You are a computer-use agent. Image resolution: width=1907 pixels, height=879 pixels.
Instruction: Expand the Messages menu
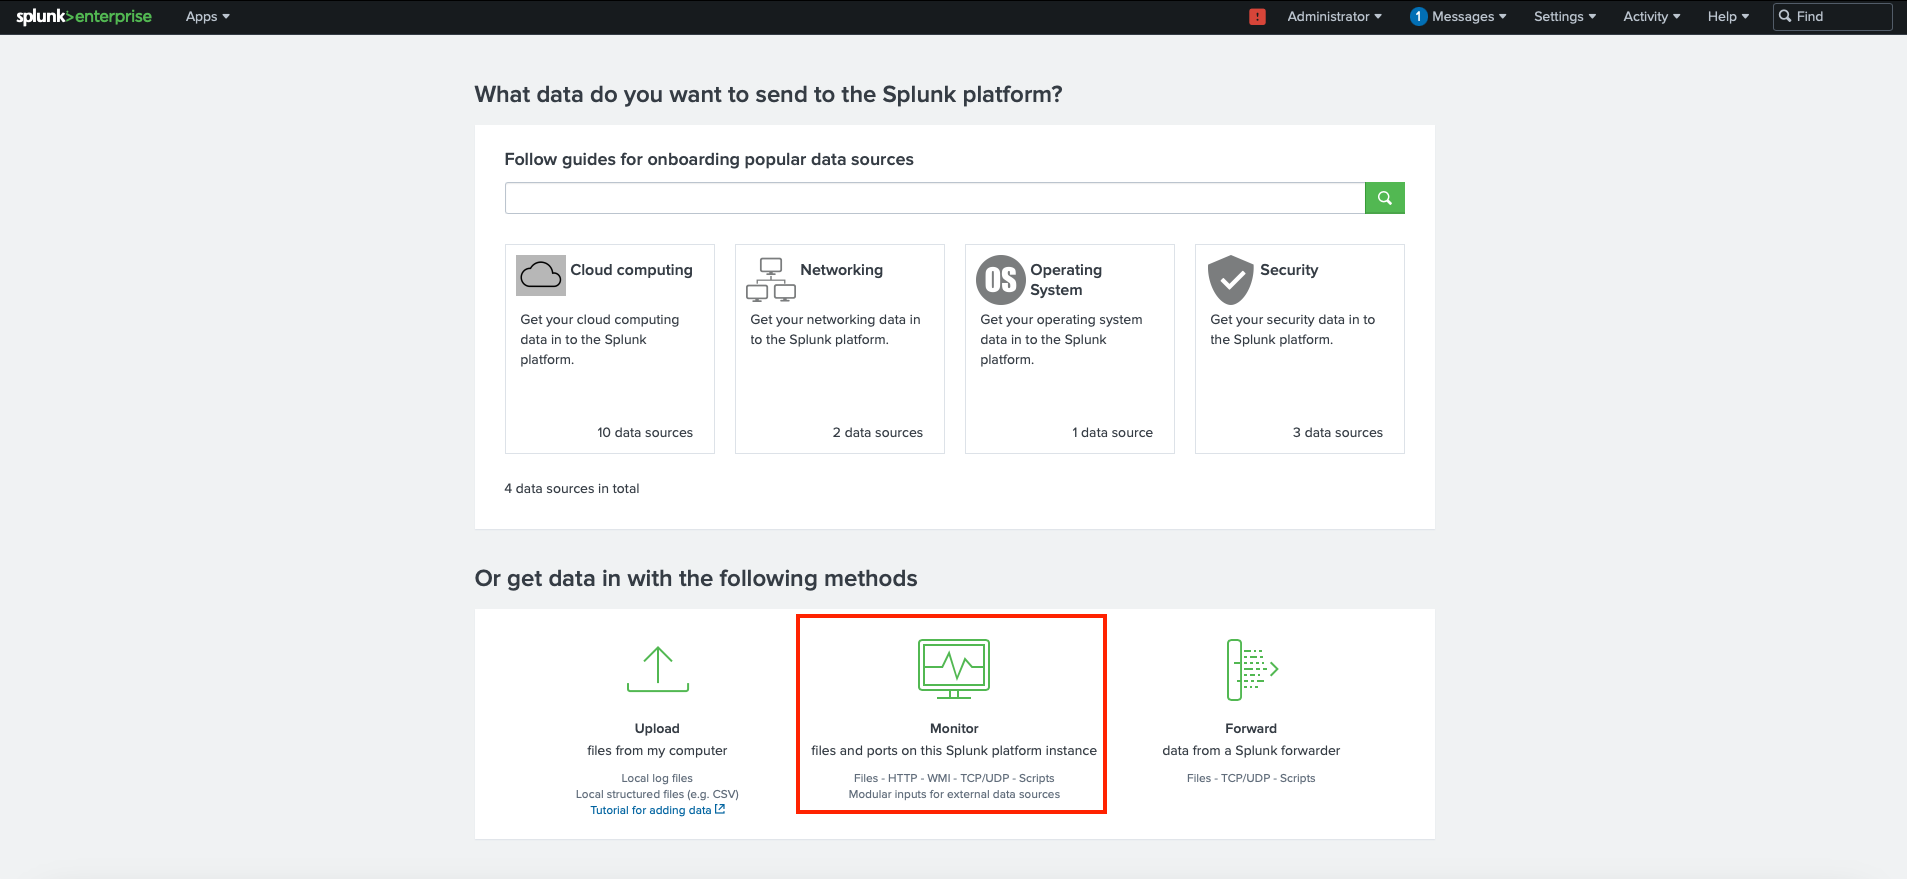pos(1468,16)
